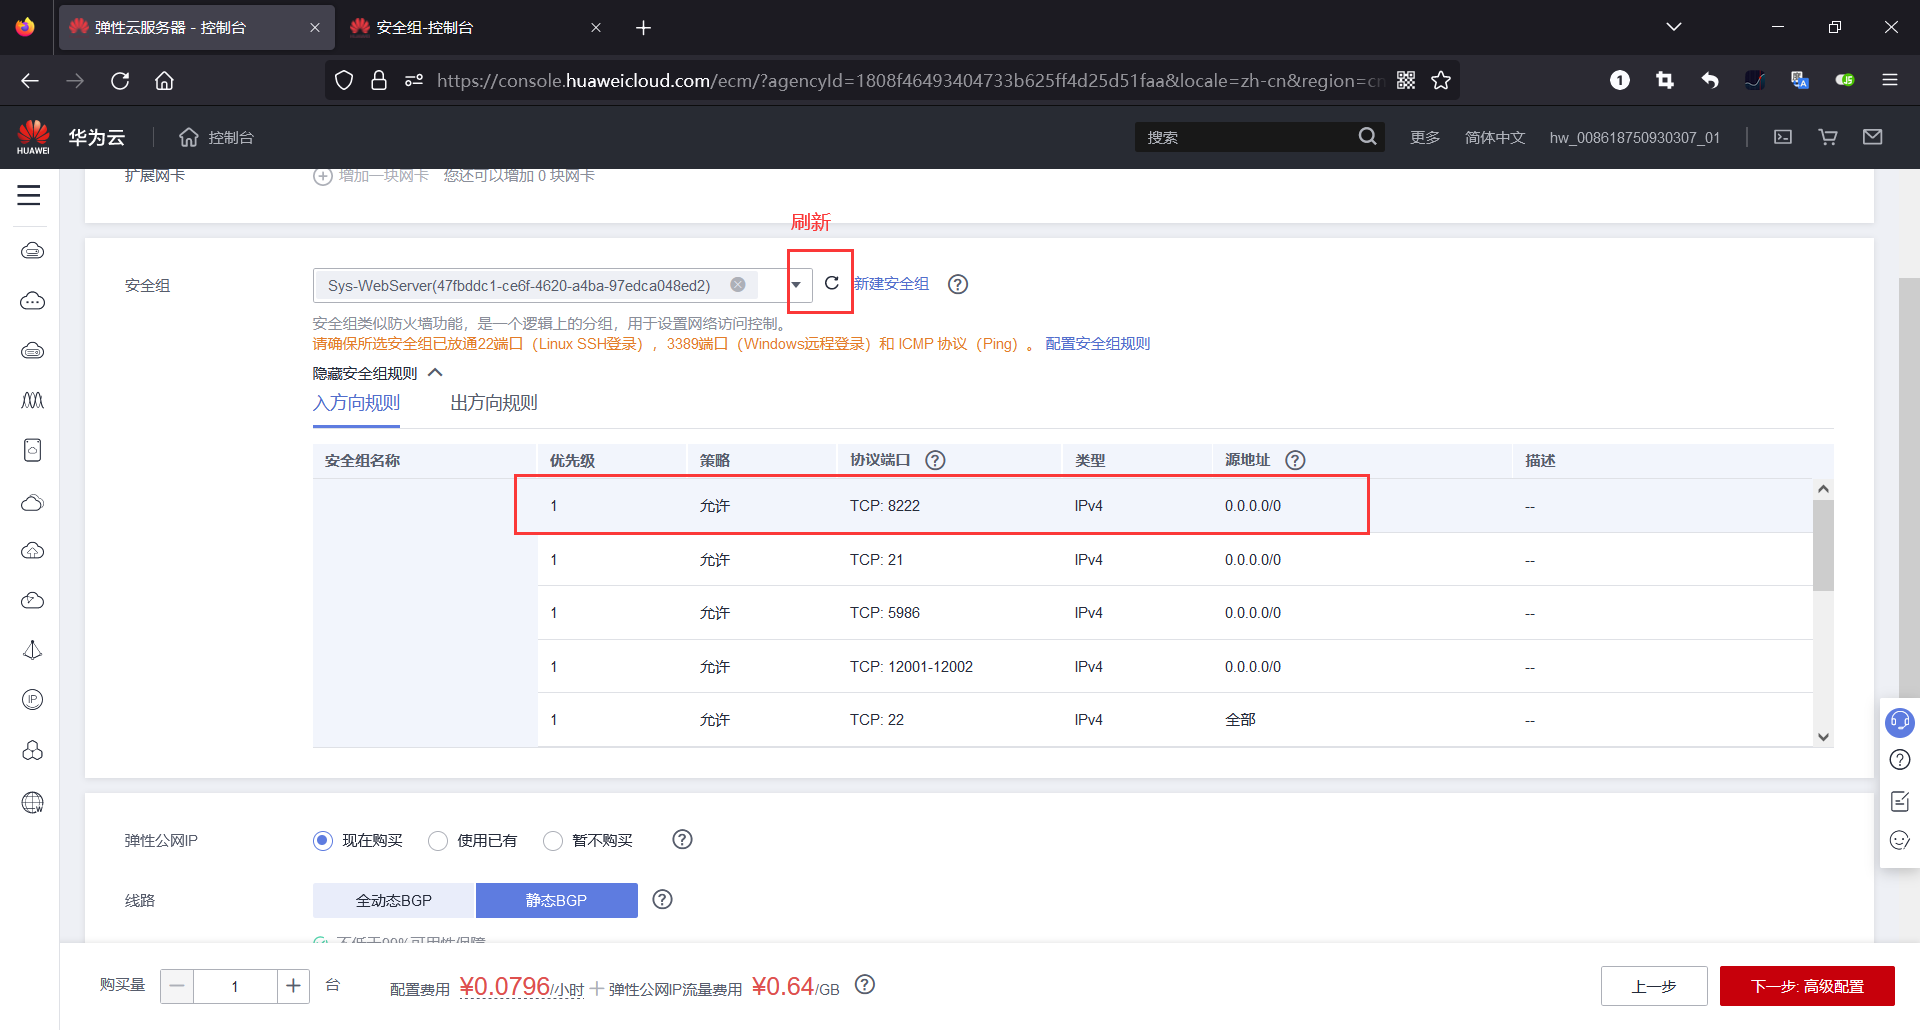Switch to the 出方向规则 tab
This screenshot has height=1030, width=1920.
(494, 403)
